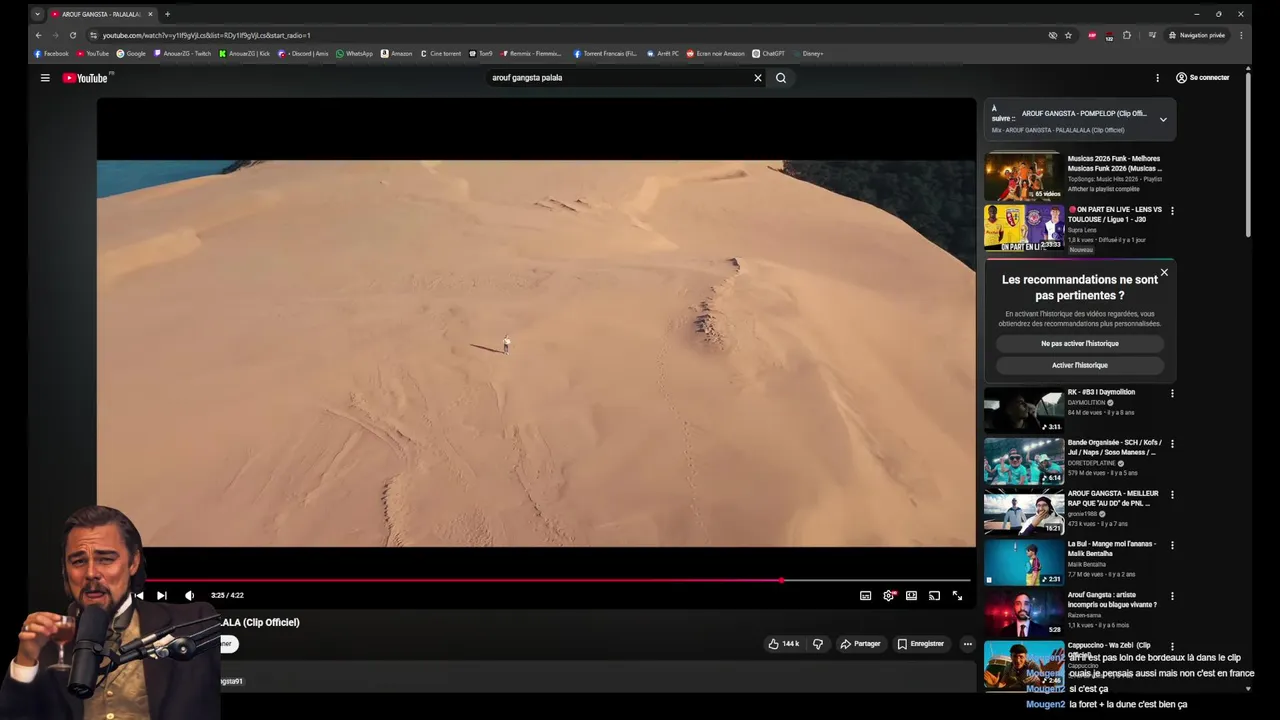Bookmark this page with the star icon
The image size is (1280, 720).
tap(1068, 35)
